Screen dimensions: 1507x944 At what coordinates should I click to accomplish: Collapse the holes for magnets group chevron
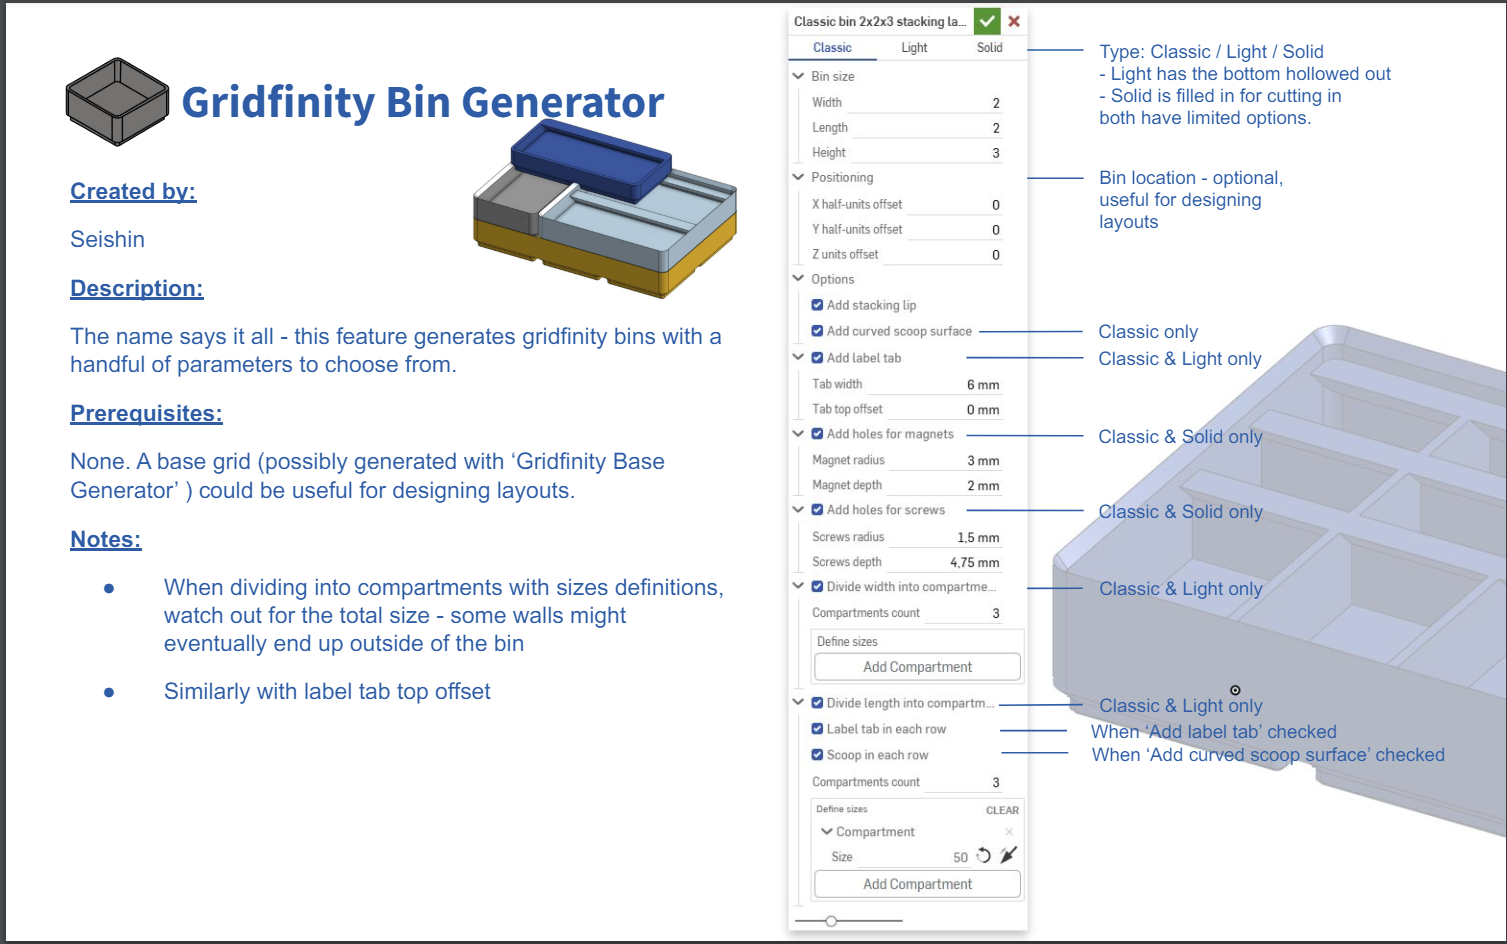(798, 434)
